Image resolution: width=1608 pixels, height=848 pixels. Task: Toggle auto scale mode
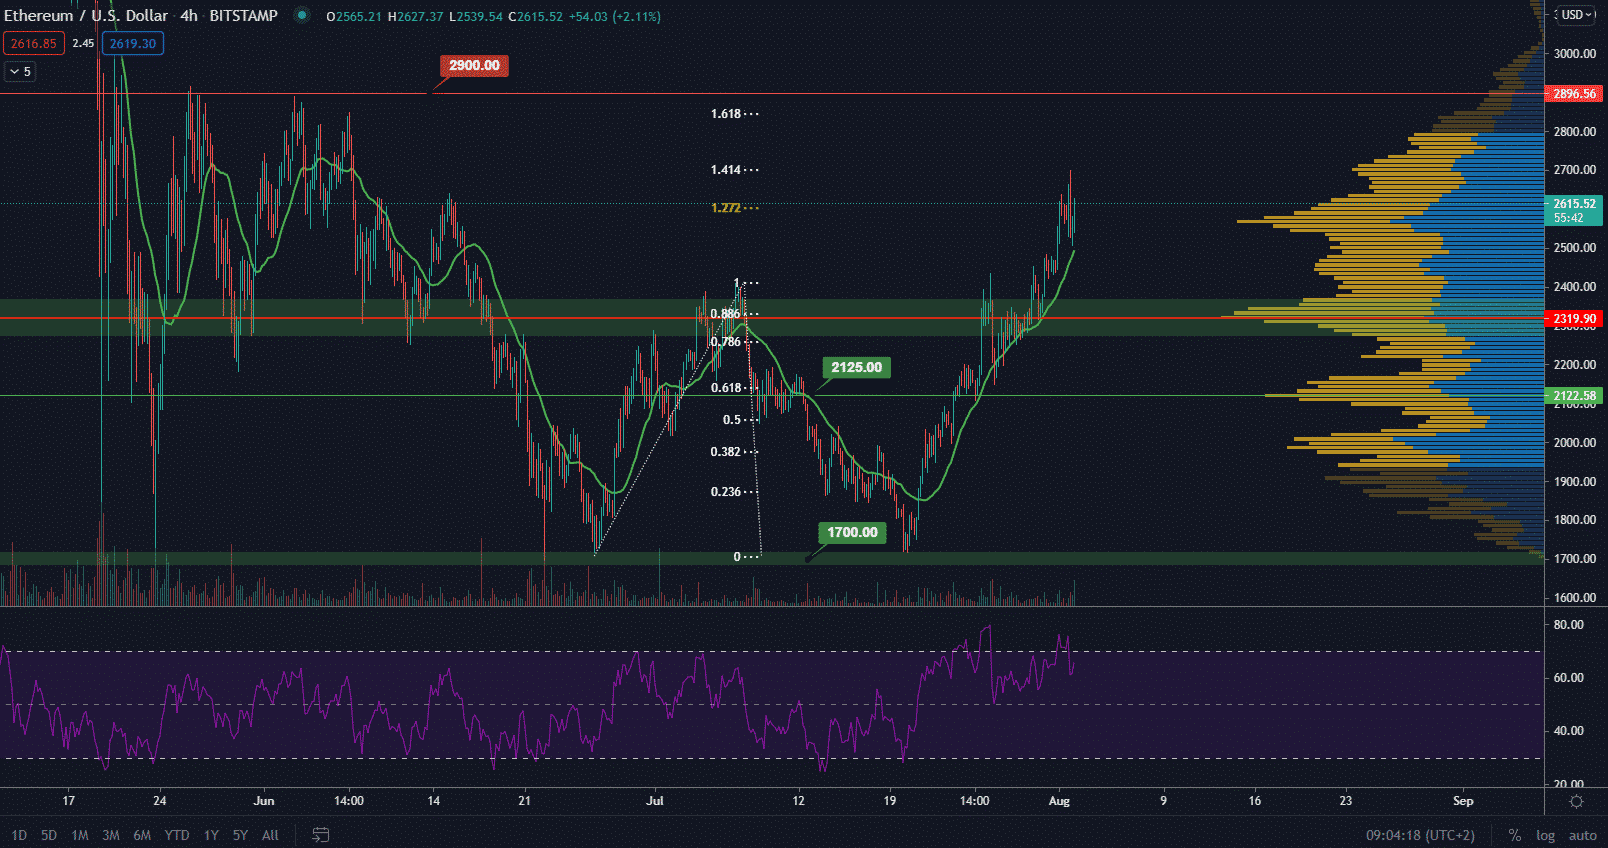[1582, 835]
